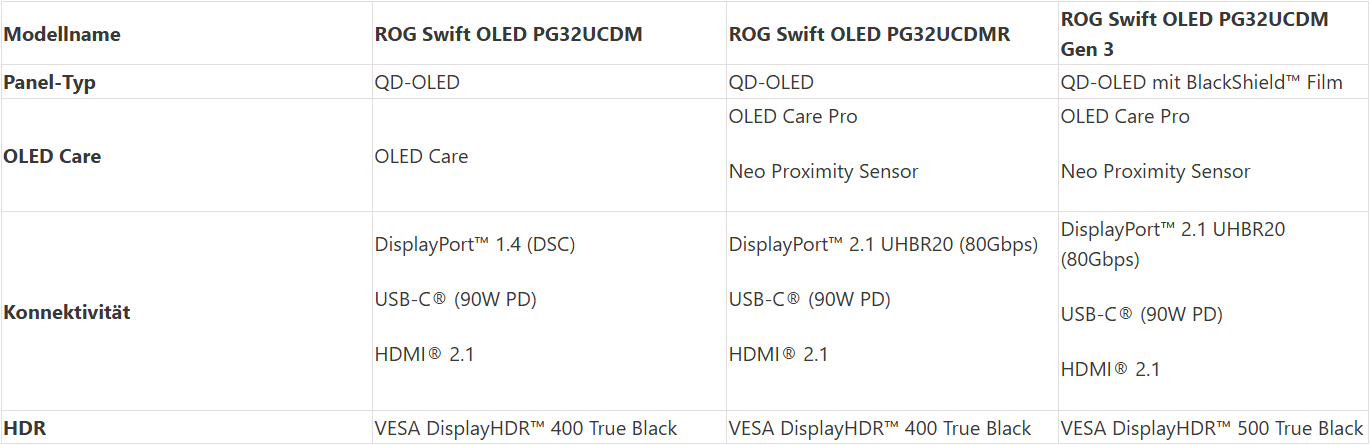Select the Panel-Typ row label
1370x445 pixels.
click(x=50, y=83)
